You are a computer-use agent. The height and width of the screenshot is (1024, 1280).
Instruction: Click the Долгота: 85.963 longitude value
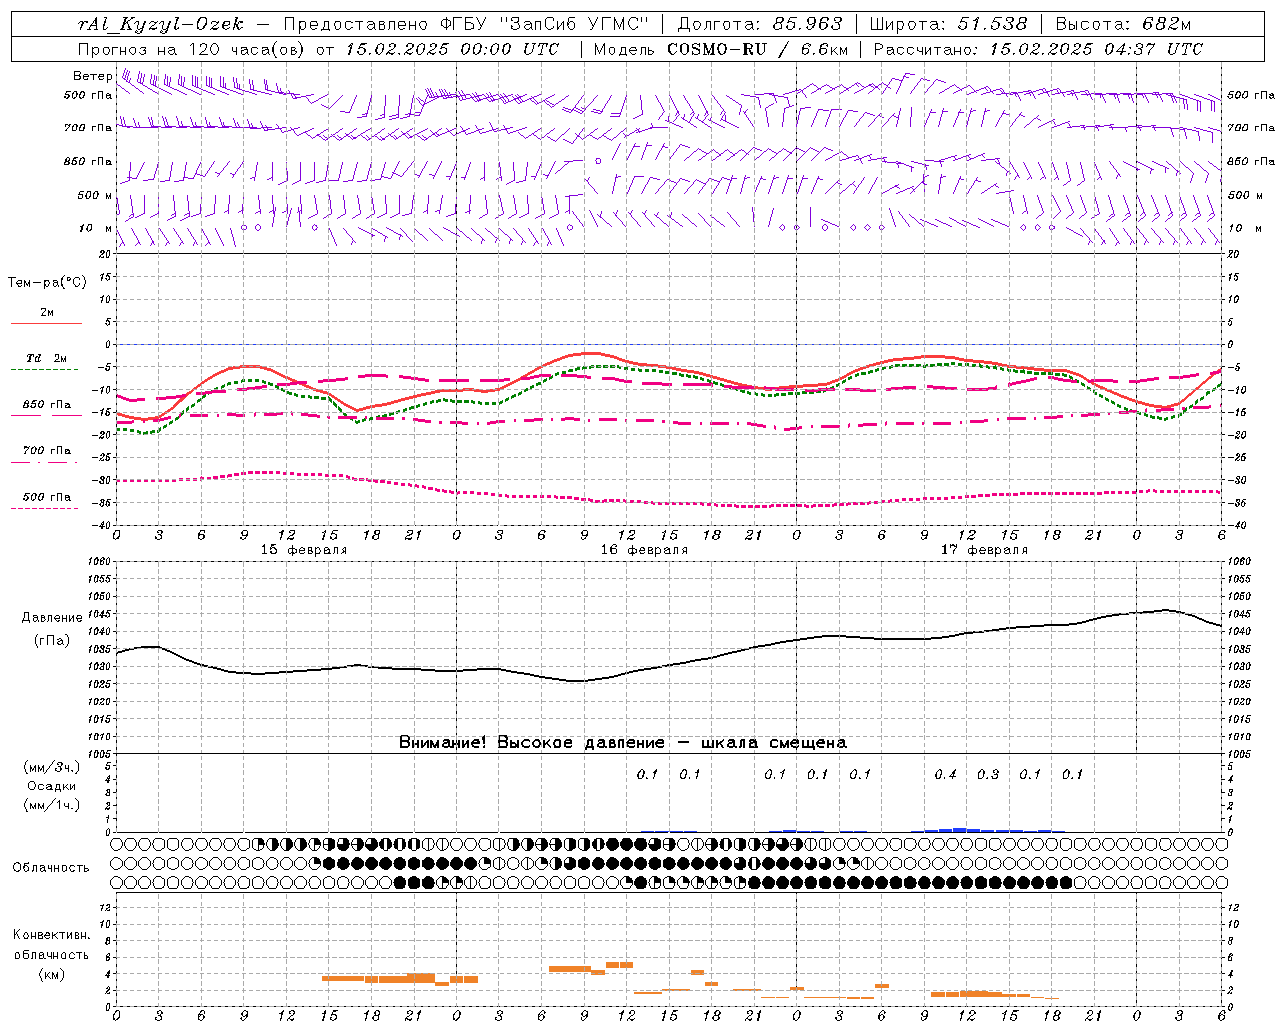click(x=760, y=24)
